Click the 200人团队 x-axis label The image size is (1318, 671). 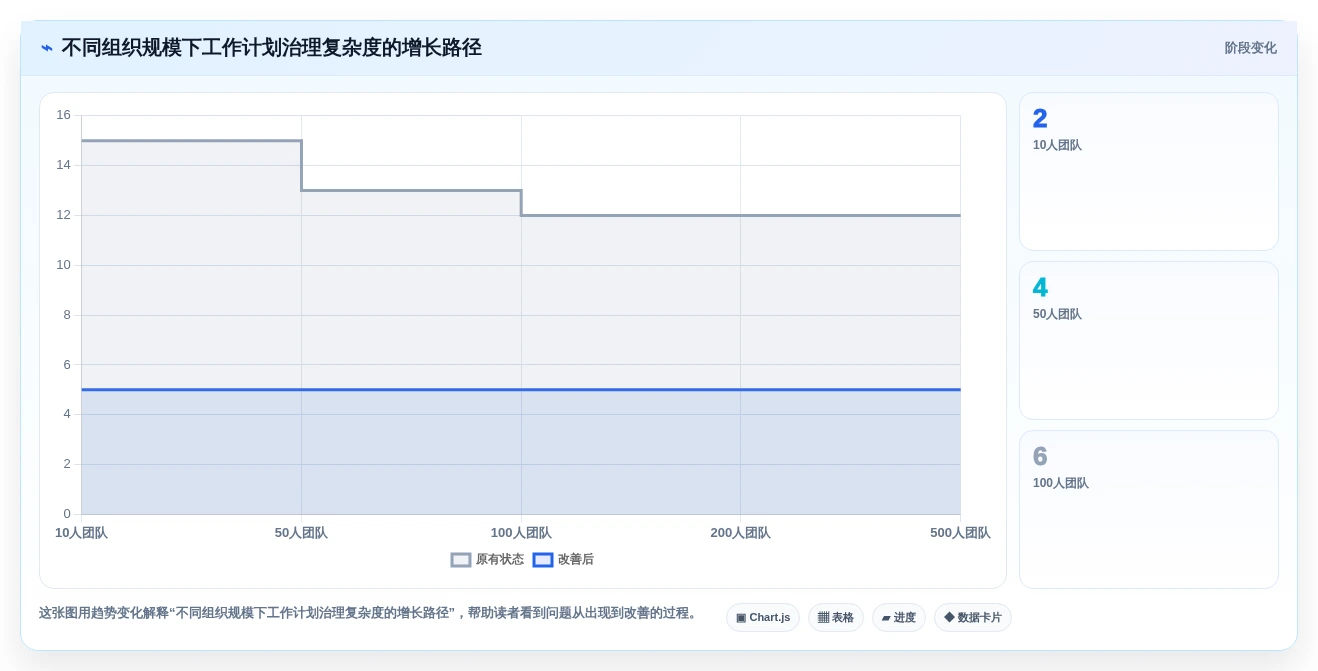click(741, 533)
